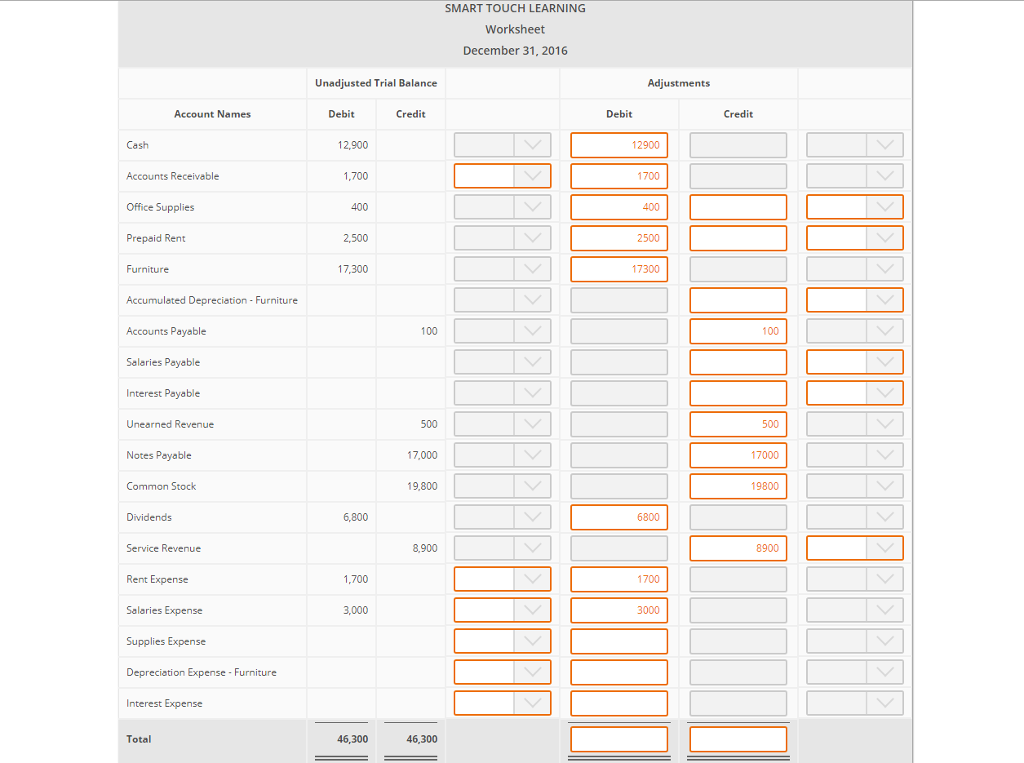Click the 'Adjustments' column header
This screenshot has width=1024, height=763.
click(x=679, y=83)
